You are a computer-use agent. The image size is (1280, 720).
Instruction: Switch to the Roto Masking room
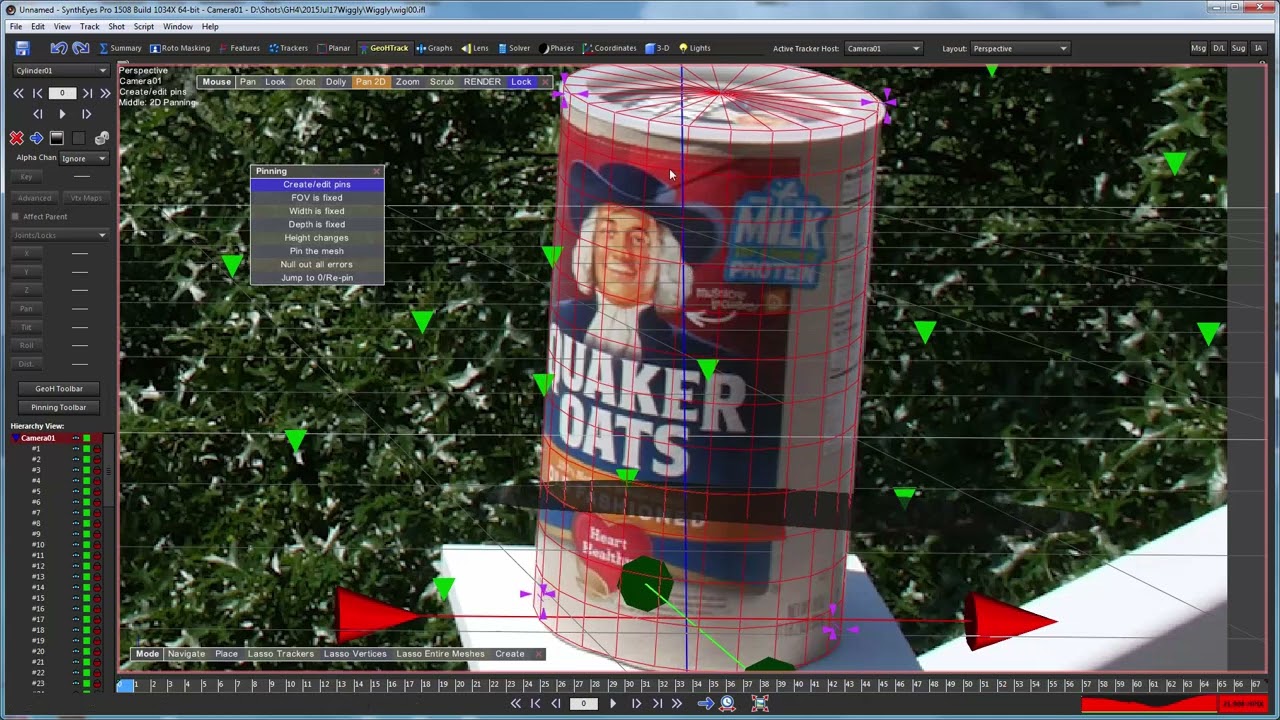pyautogui.click(x=180, y=48)
